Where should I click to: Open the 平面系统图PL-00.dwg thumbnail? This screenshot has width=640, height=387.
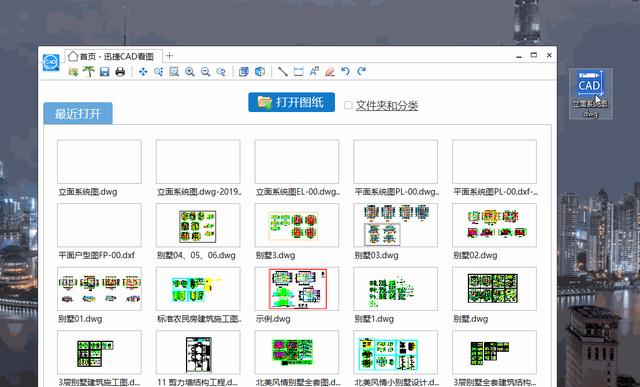tap(396, 162)
